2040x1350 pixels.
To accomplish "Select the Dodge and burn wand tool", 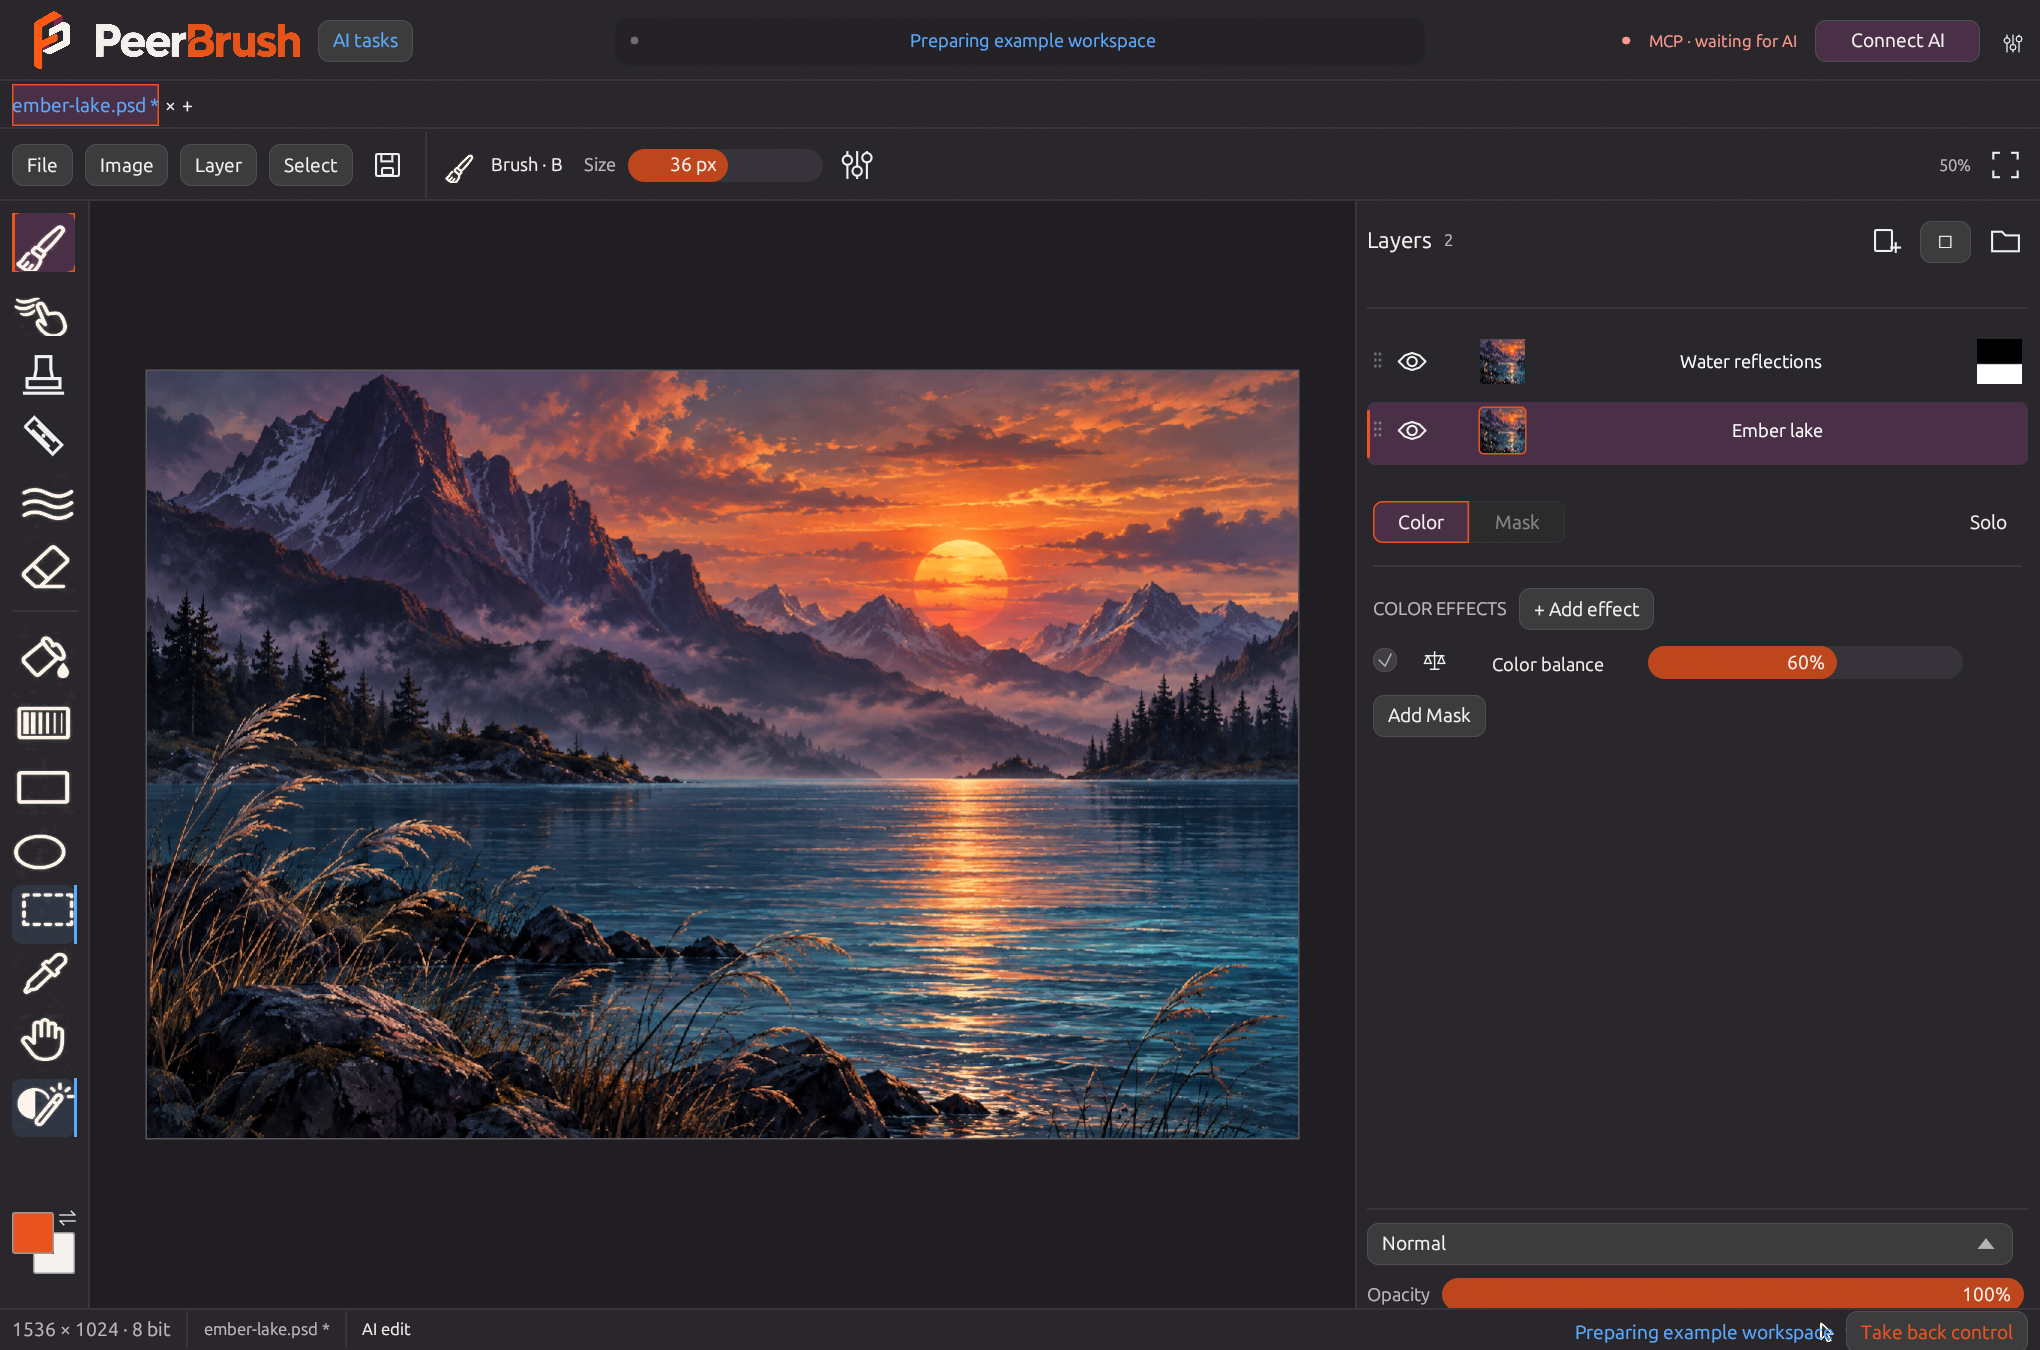I will click(45, 1106).
